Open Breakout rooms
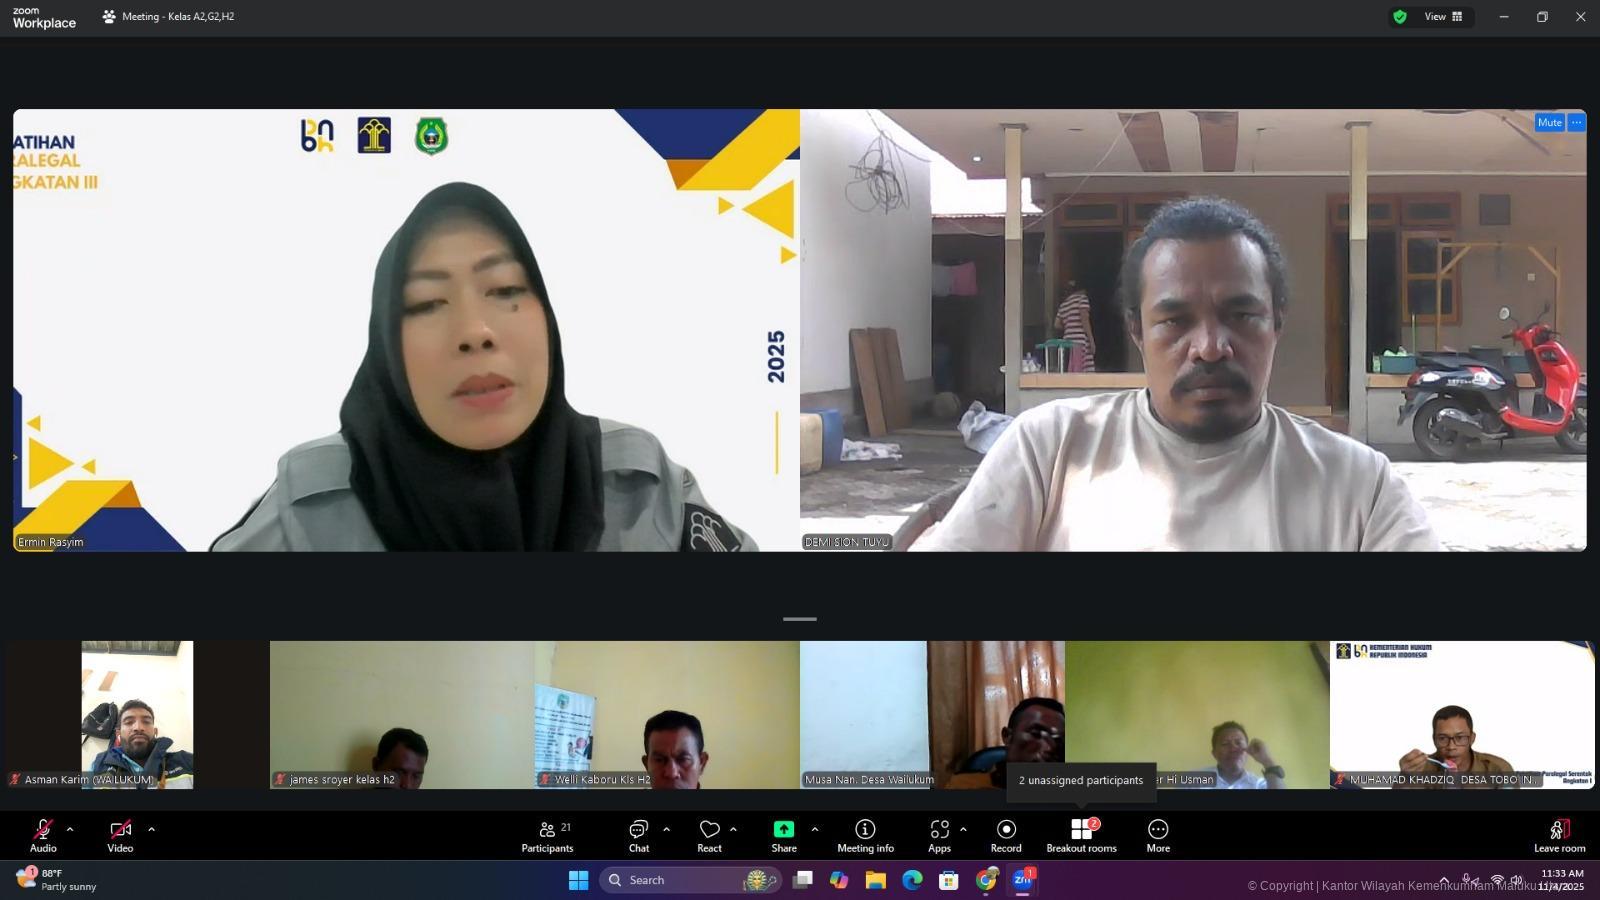 pyautogui.click(x=1081, y=836)
